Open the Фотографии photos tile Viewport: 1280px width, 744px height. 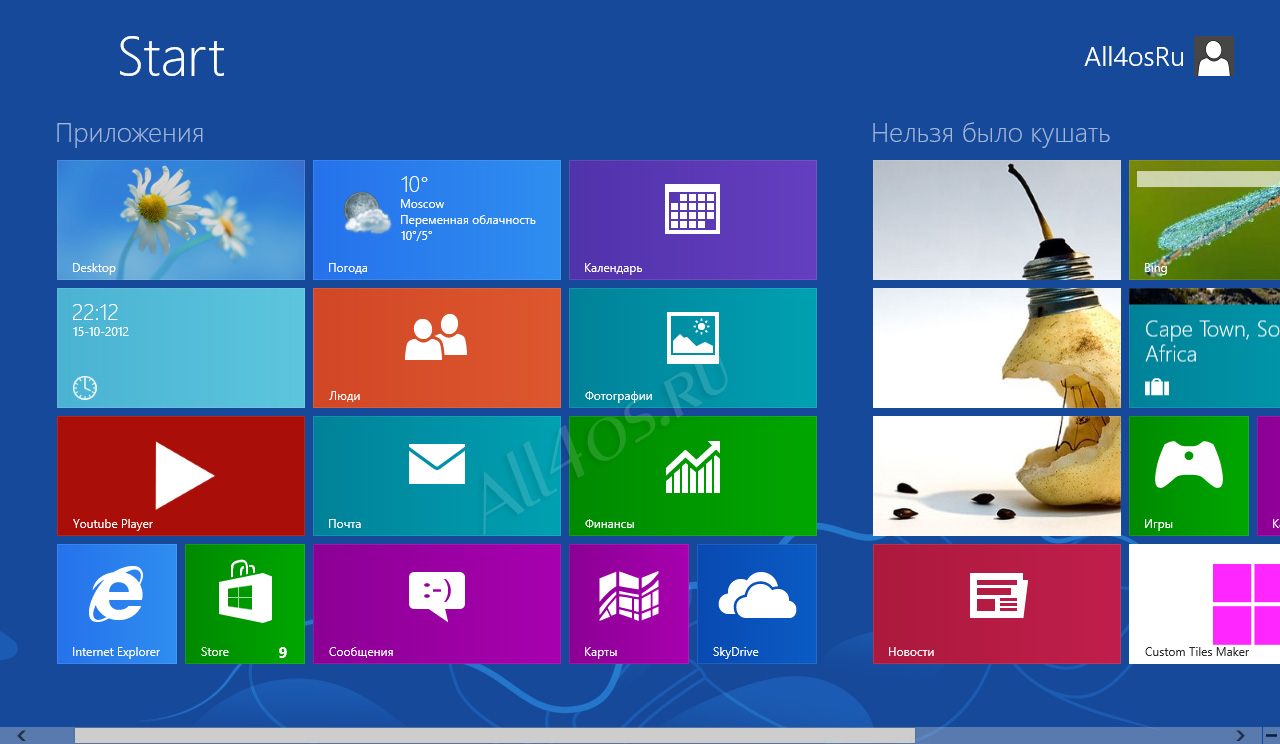(x=693, y=348)
